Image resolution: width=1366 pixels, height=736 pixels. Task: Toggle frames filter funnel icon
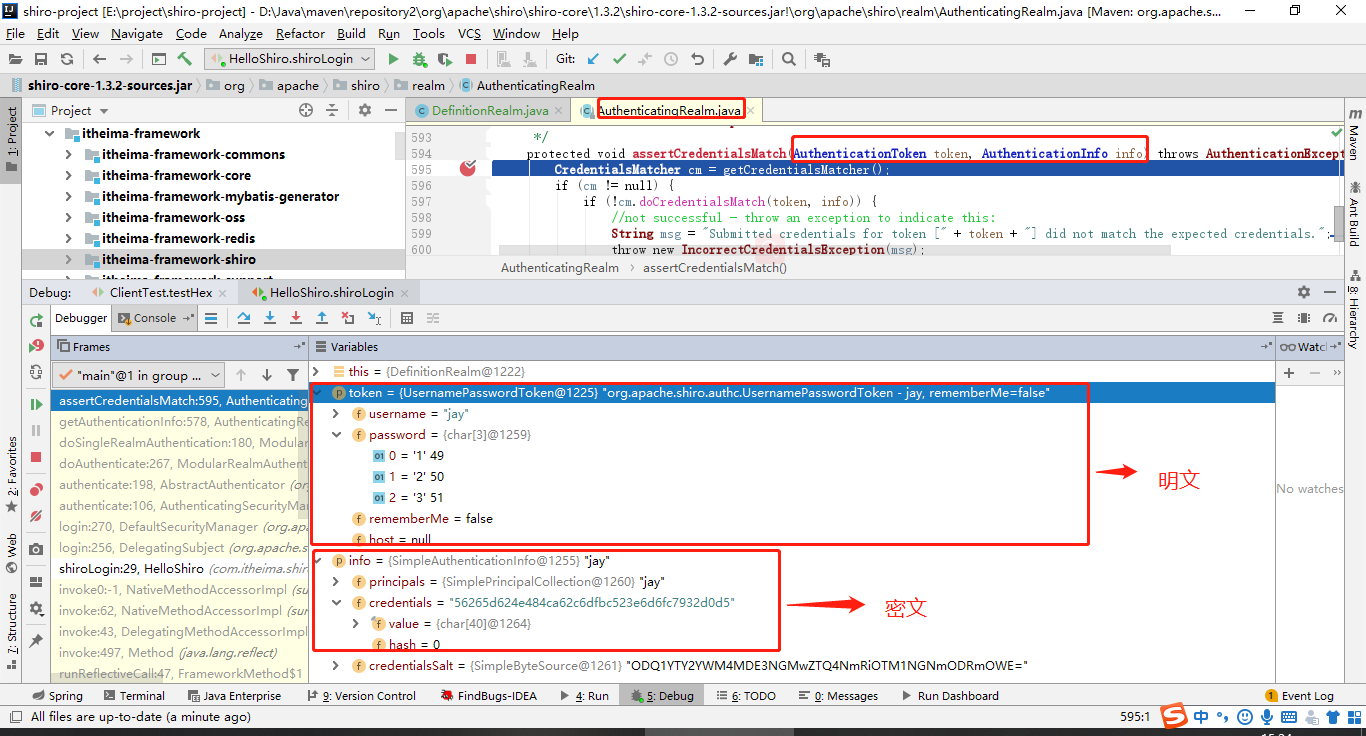tap(293, 375)
